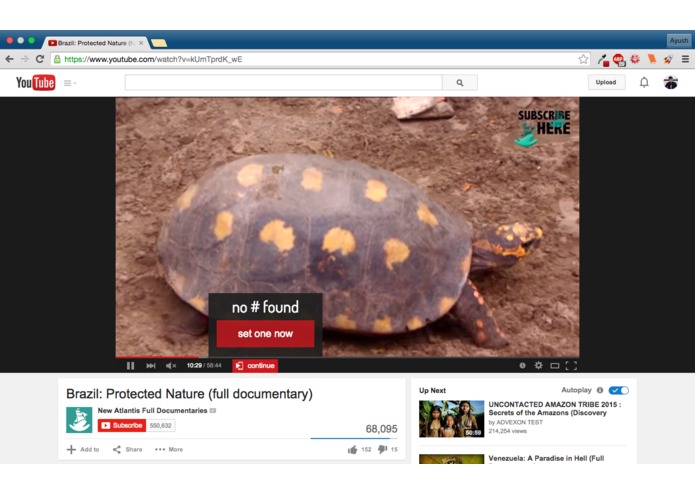Screen dimensions: 695x494
Task: Open video settings gear
Action: (539, 366)
